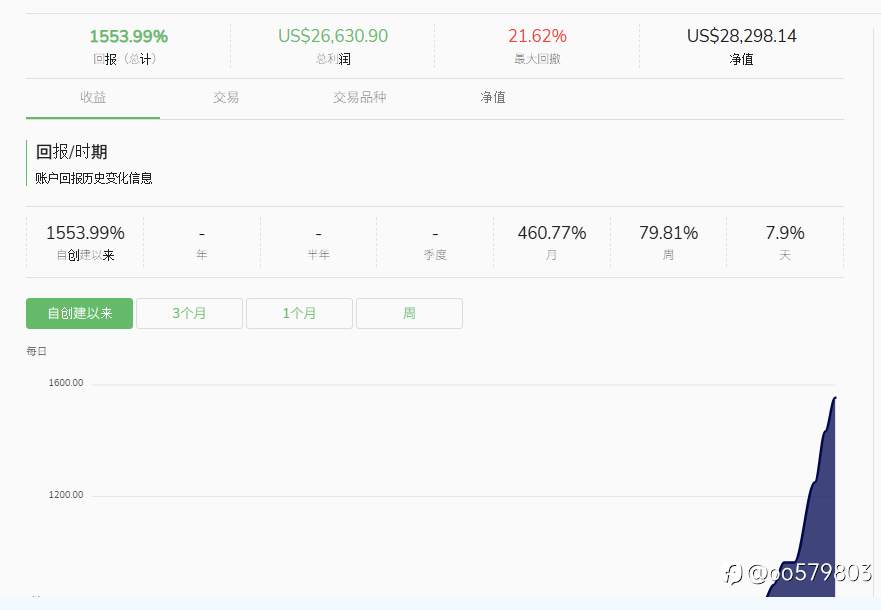Image resolution: width=881 pixels, height=610 pixels.
Task: Click the @oo579803 watermark text
Action: point(790,573)
